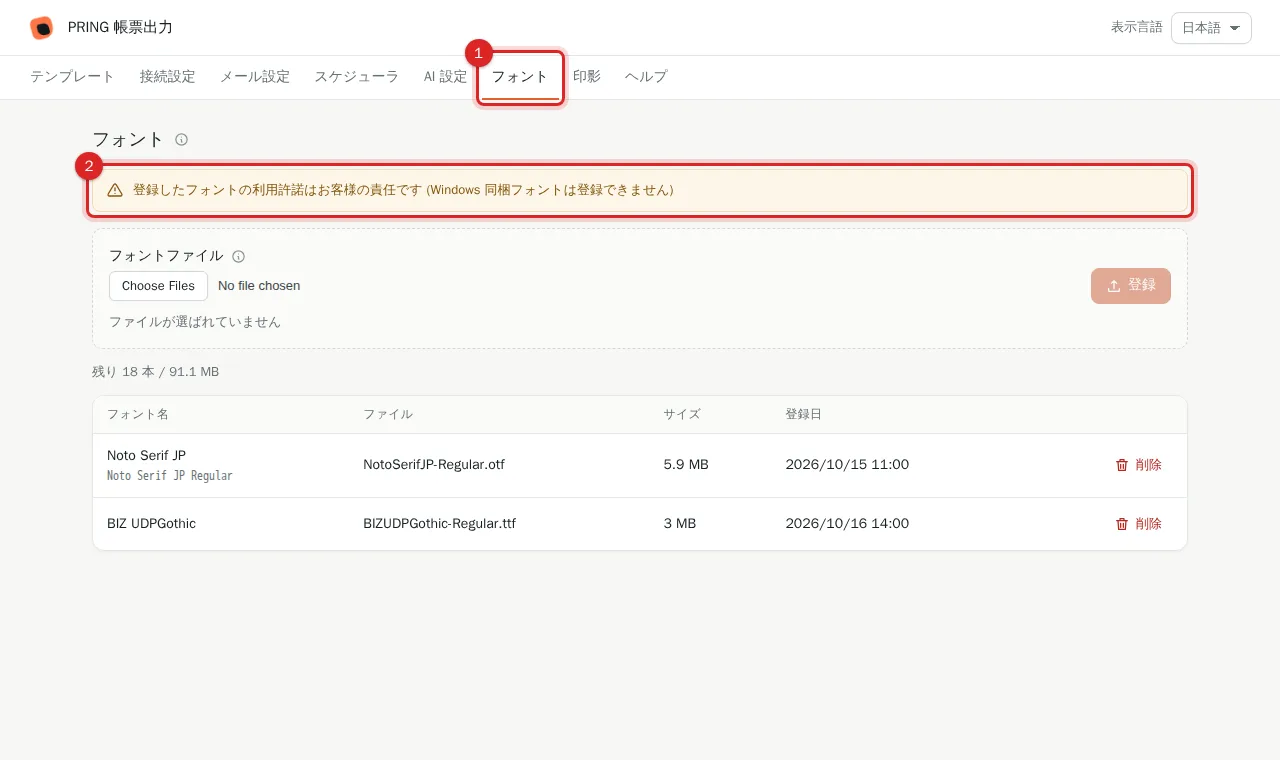Select the フォント tab
This screenshot has height=760, width=1280.
520,77
